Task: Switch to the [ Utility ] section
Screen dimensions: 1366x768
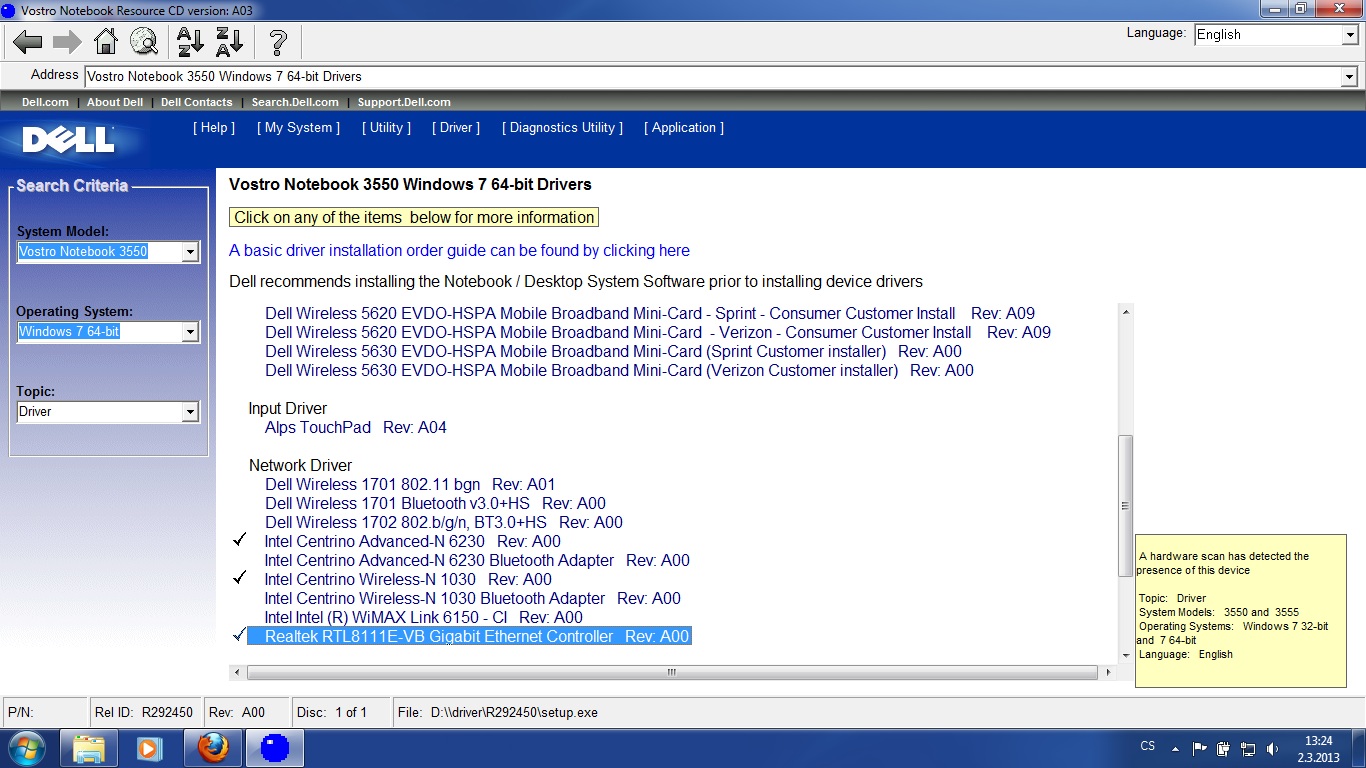Action: [x=386, y=128]
